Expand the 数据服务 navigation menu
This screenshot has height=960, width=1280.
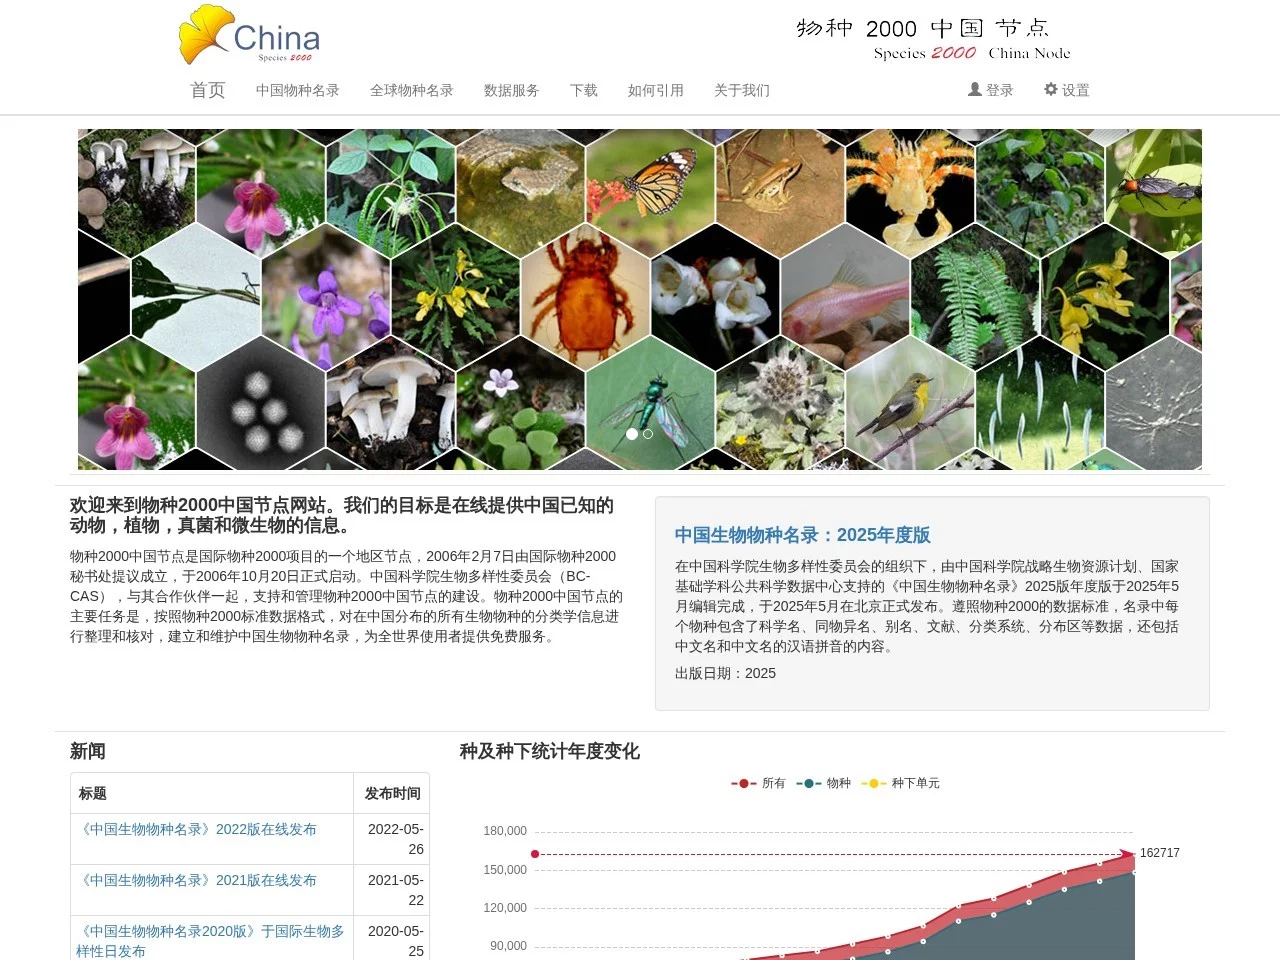tap(511, 90)
